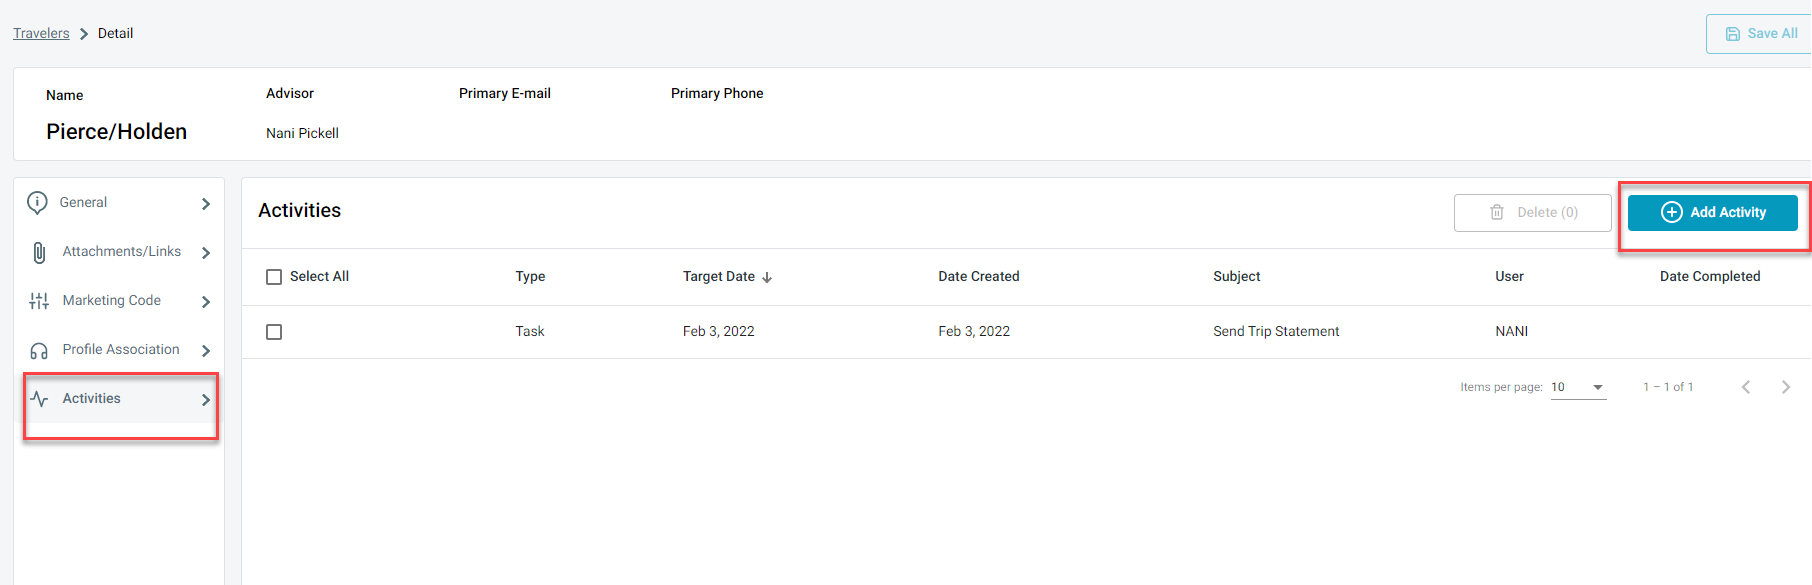Image resolution: width=1812 pixels, height=585 pixels.
Task: Open the Items per page dropdown
Action: click(1578, 387)
